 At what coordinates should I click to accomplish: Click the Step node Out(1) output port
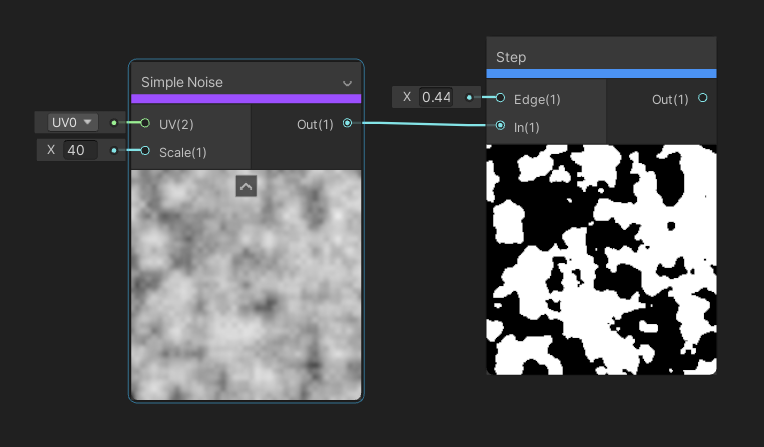coord(702,98)
